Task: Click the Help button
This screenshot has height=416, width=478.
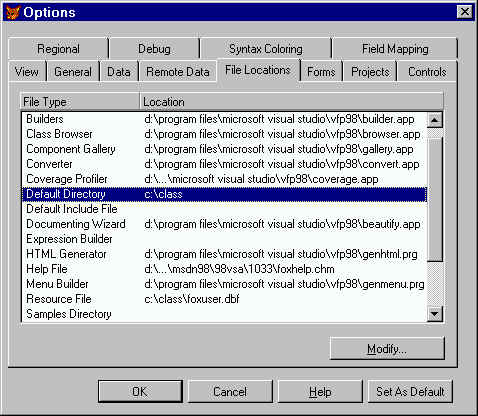Action: pos(320,391)
